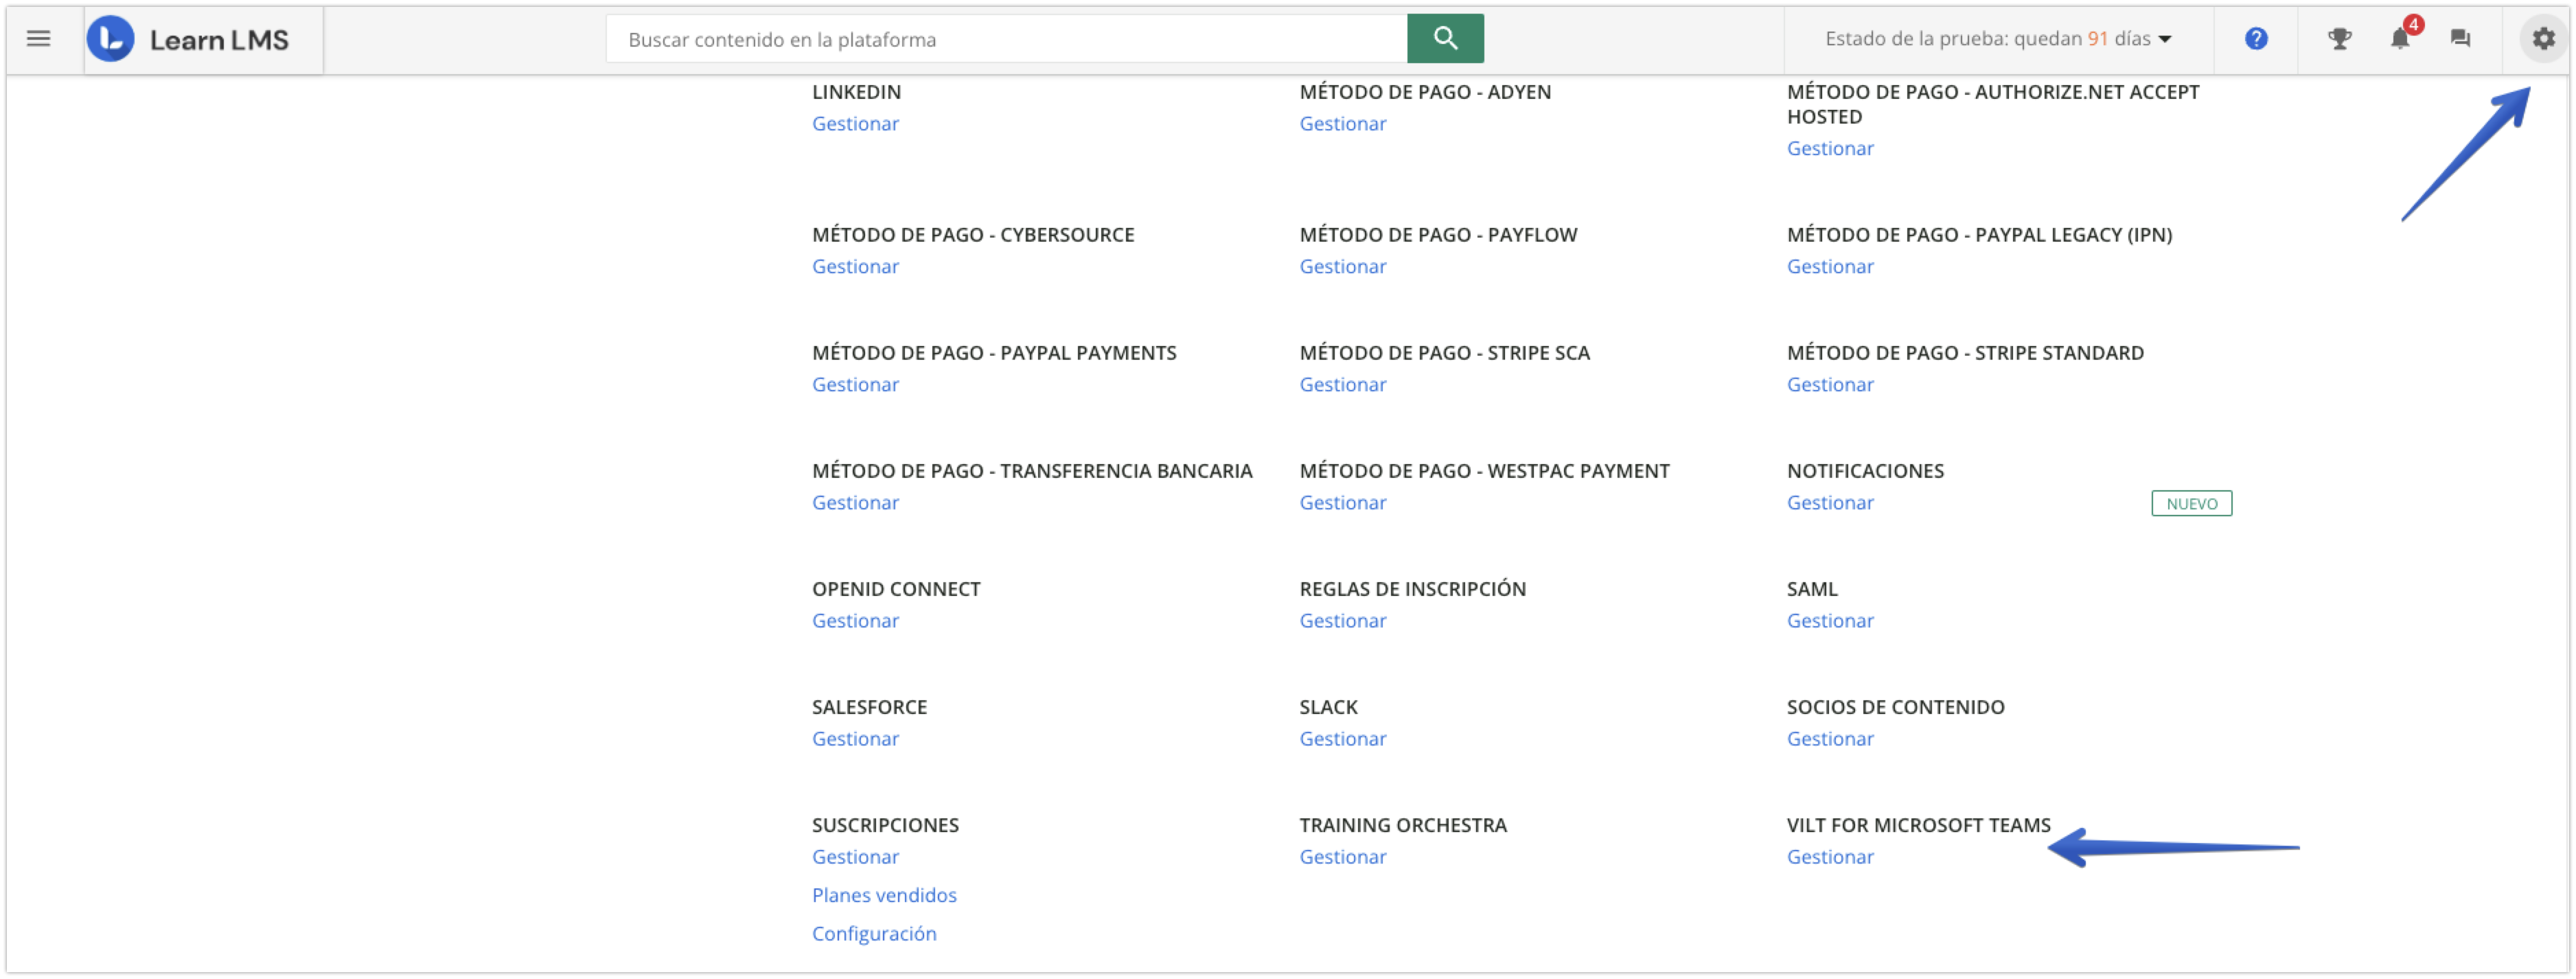
Task: Manage the Salesforce integration
Action: tap(855, 738)
